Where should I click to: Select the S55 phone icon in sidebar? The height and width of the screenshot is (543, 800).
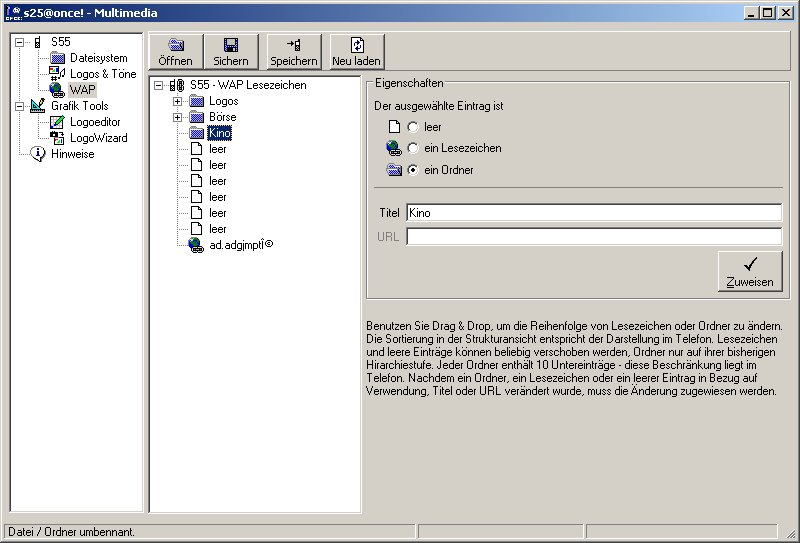(x=38, y=42)
